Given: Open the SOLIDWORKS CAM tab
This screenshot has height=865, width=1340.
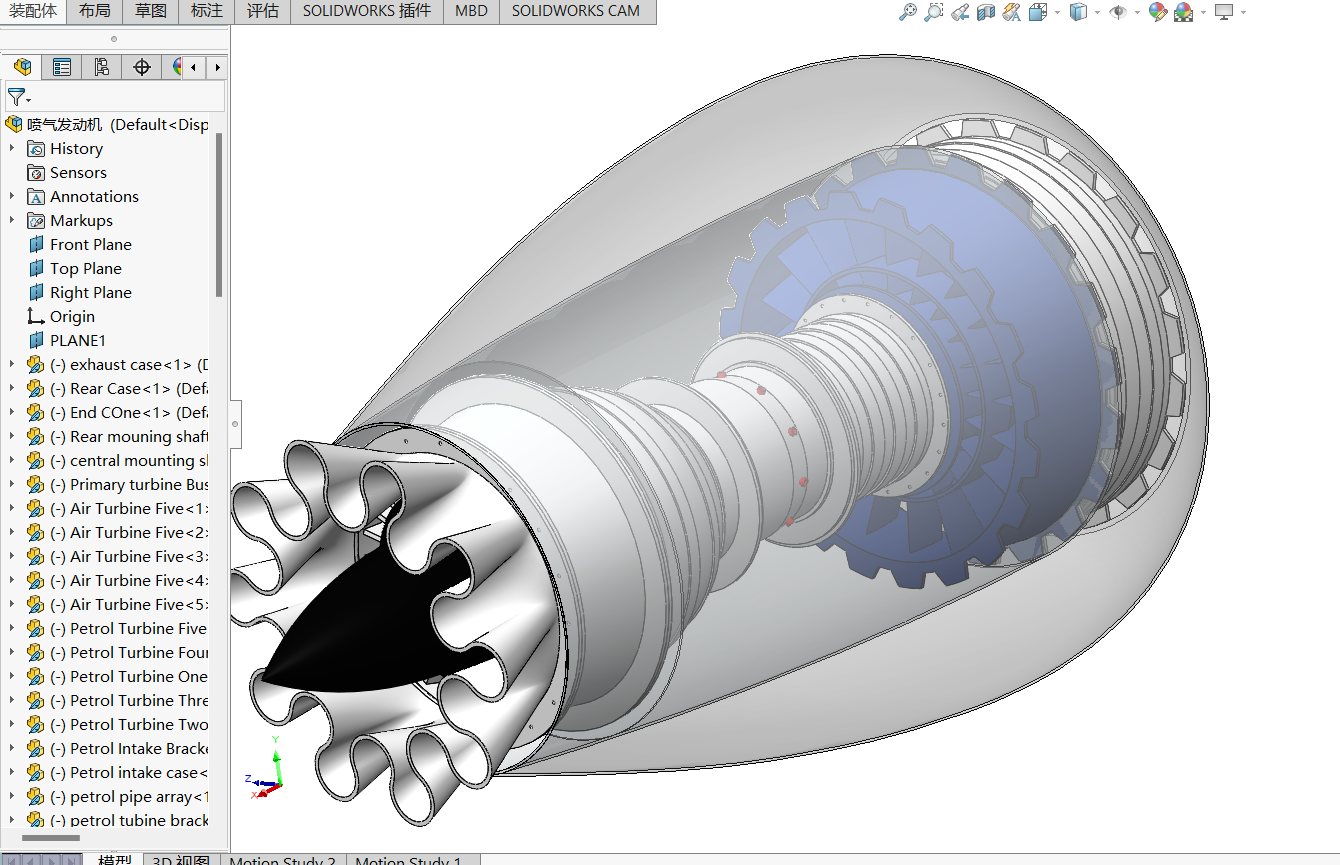Looking at the screenshot, I should [x=576, y=12].
